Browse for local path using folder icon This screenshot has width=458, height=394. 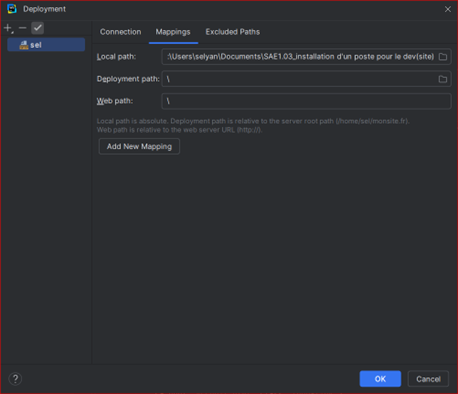[443, 57]
